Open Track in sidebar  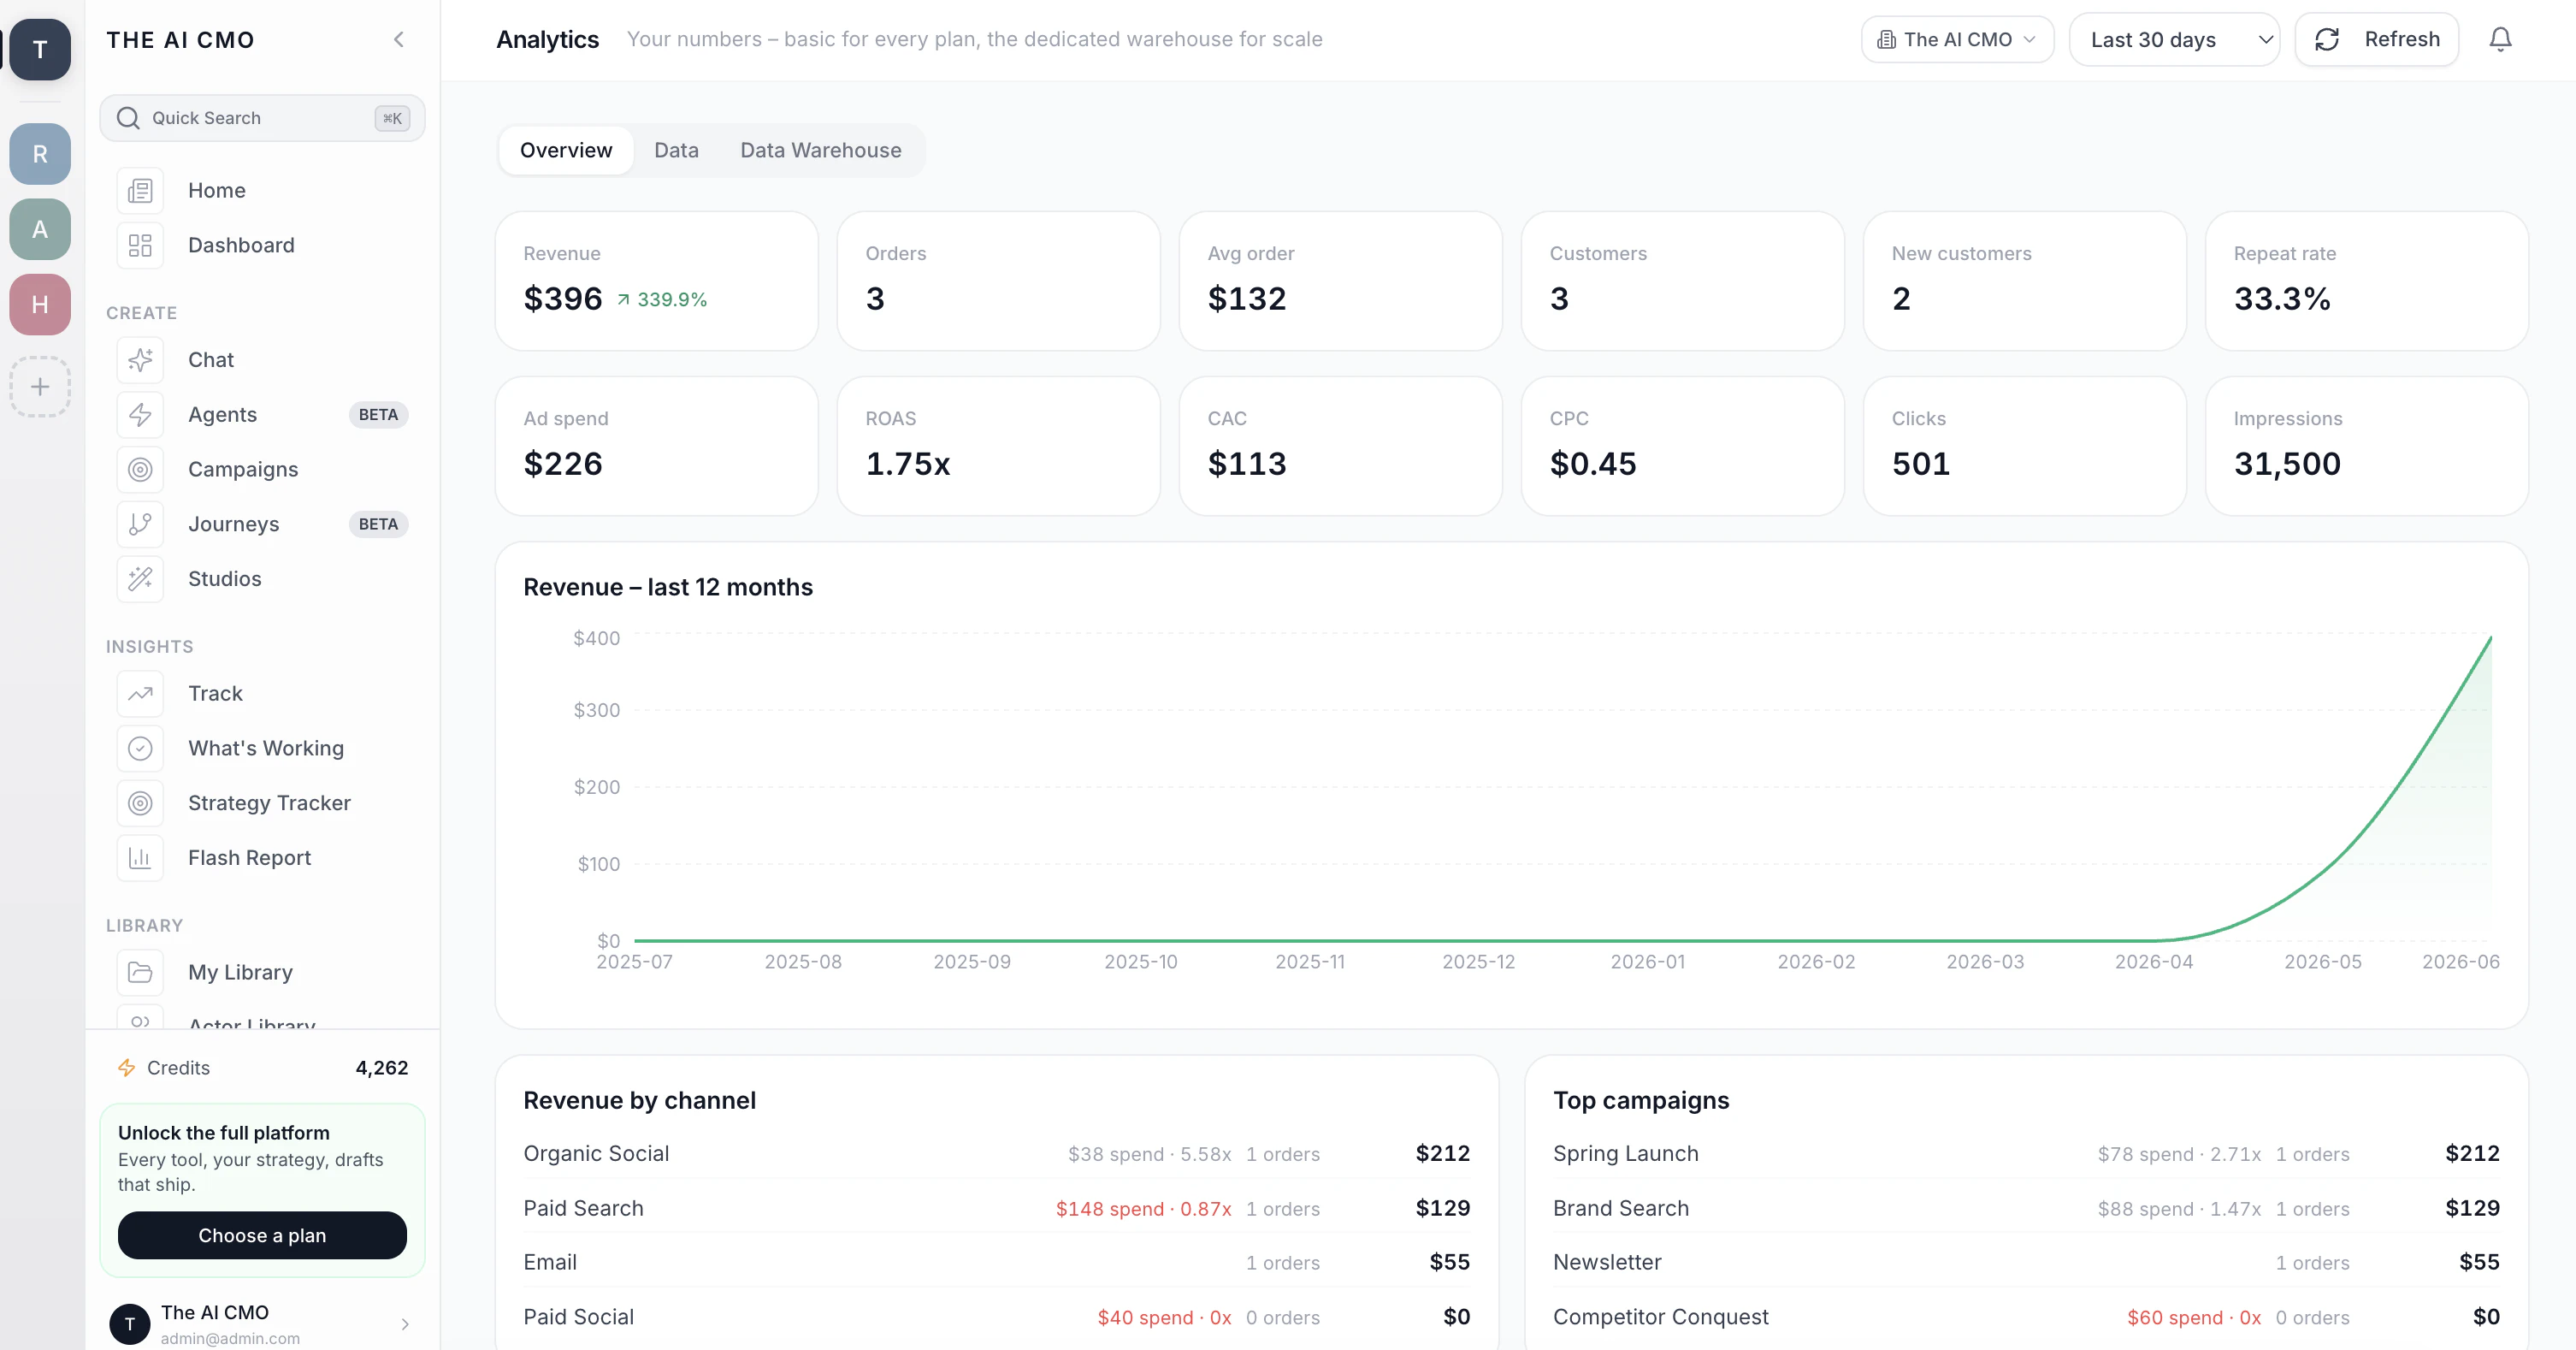click(x=215, y=693)
